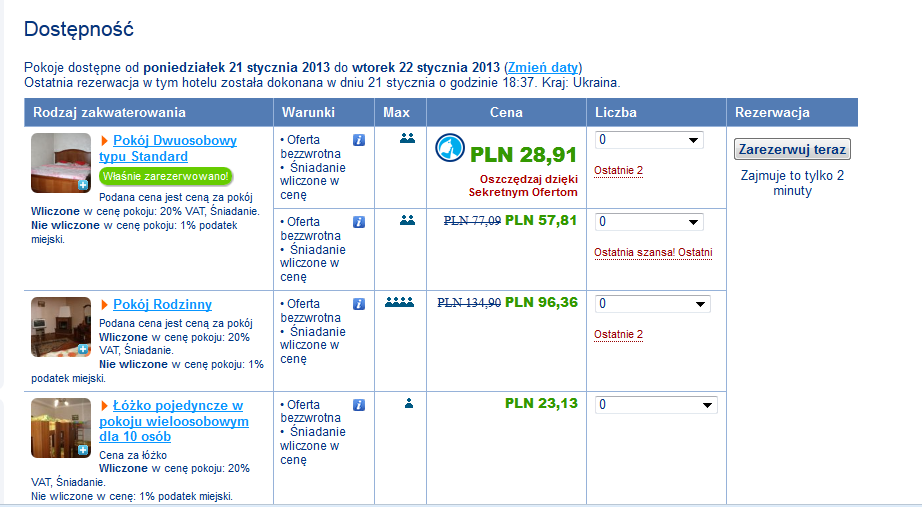Click orange arrow beside Łóżko pojedyncze link
Image resolution: width=922 pixels, height=507 pixels.
coord(105,406)
